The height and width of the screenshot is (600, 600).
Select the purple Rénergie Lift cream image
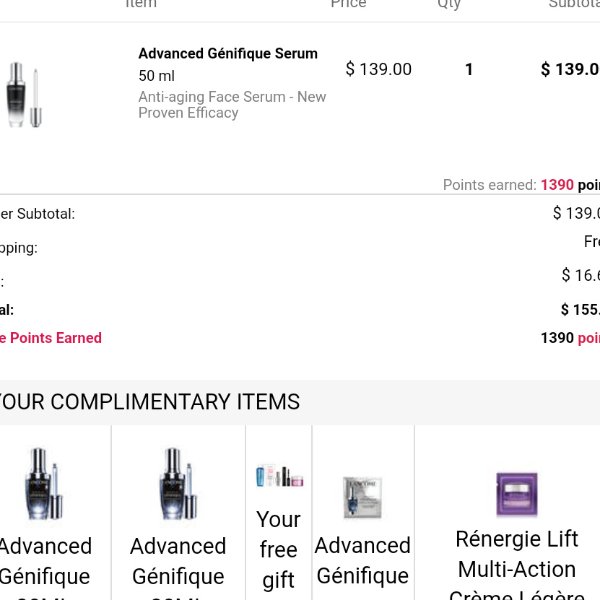516,494
